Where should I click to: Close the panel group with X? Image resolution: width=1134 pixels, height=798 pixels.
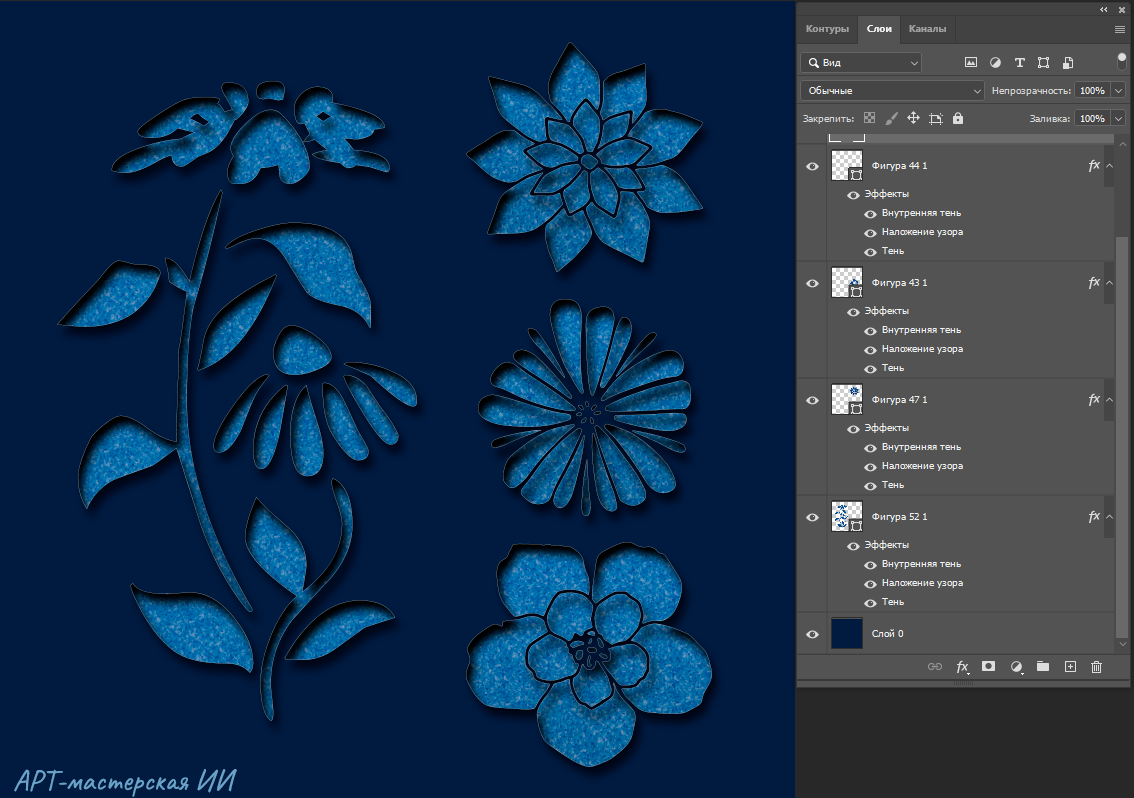[1122, 9]
